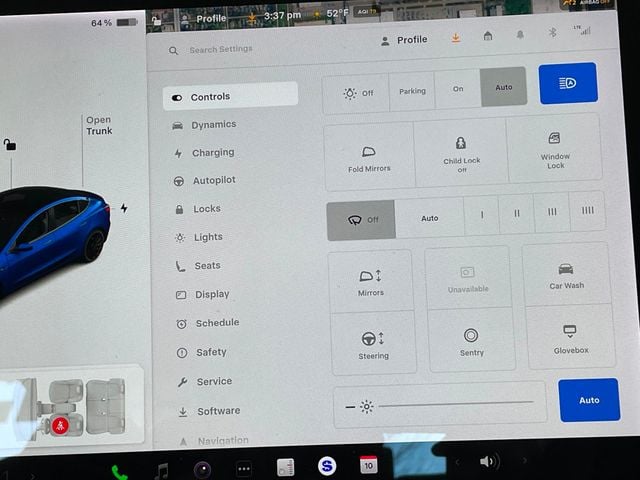Set wipers to speed III
Image resolution: width=640 pixels, height=480 pixels.
coord(552,211)
